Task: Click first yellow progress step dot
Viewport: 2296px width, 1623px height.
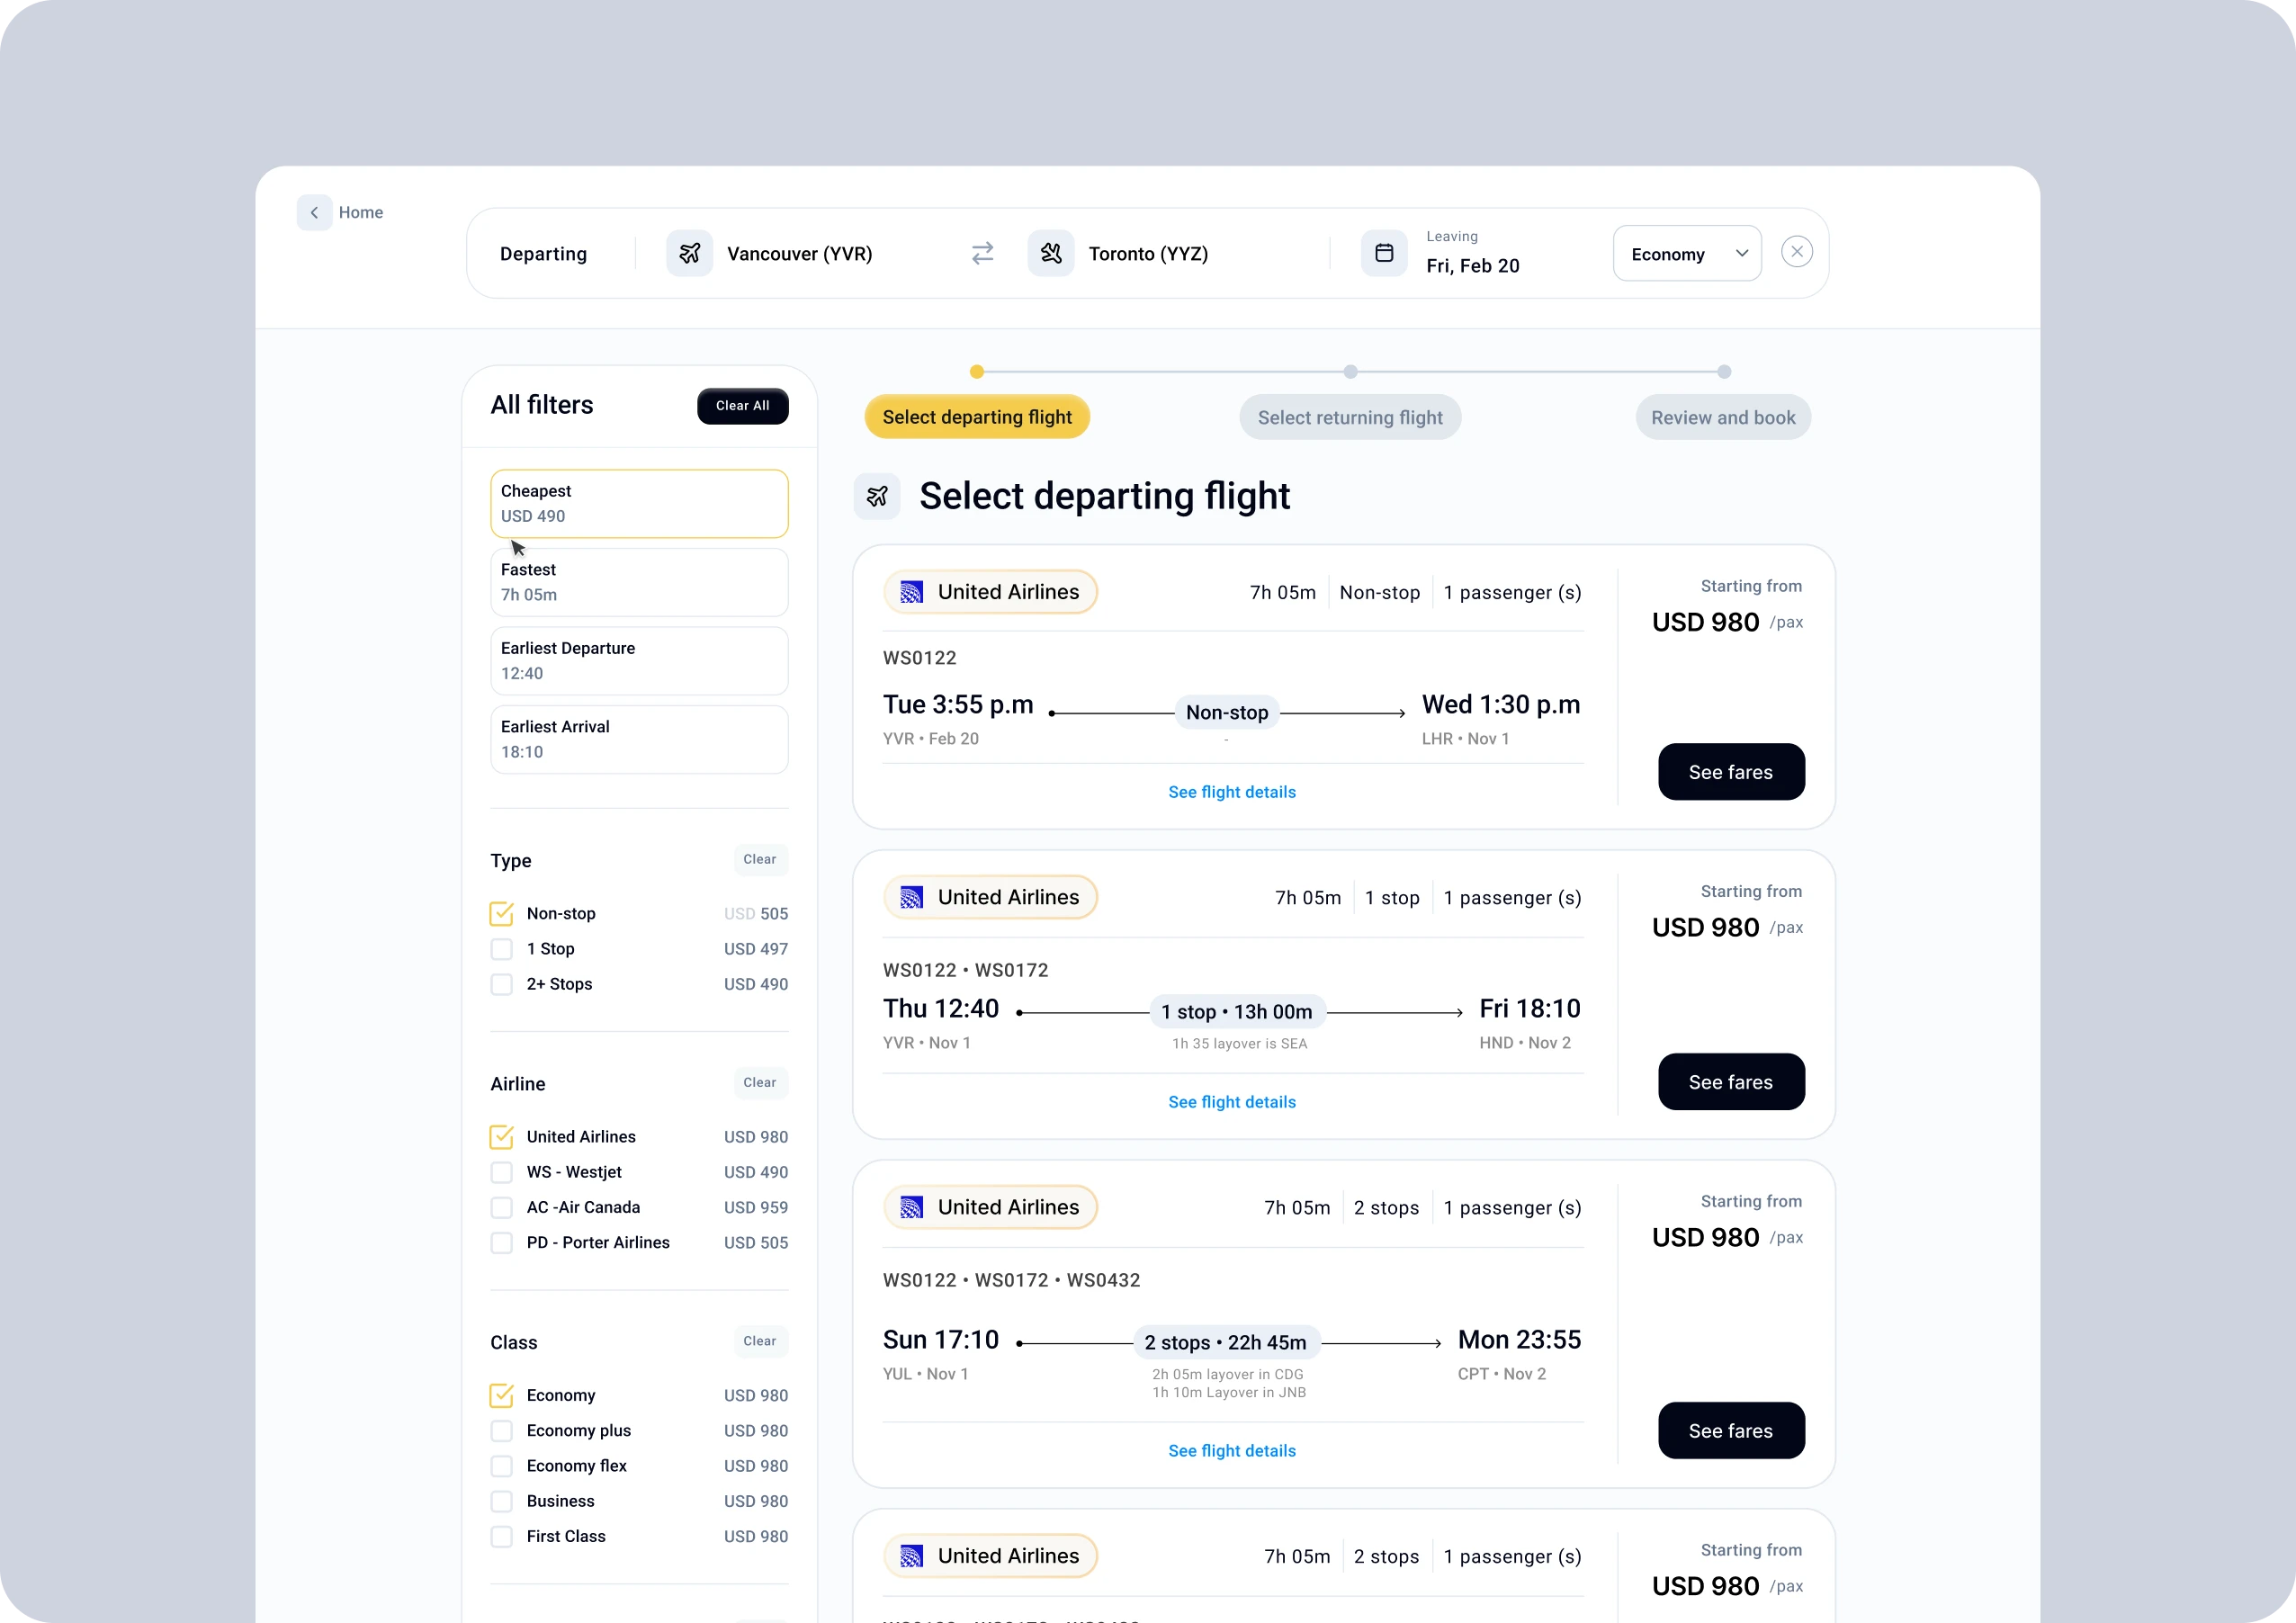Action: [x=977, y=372]
